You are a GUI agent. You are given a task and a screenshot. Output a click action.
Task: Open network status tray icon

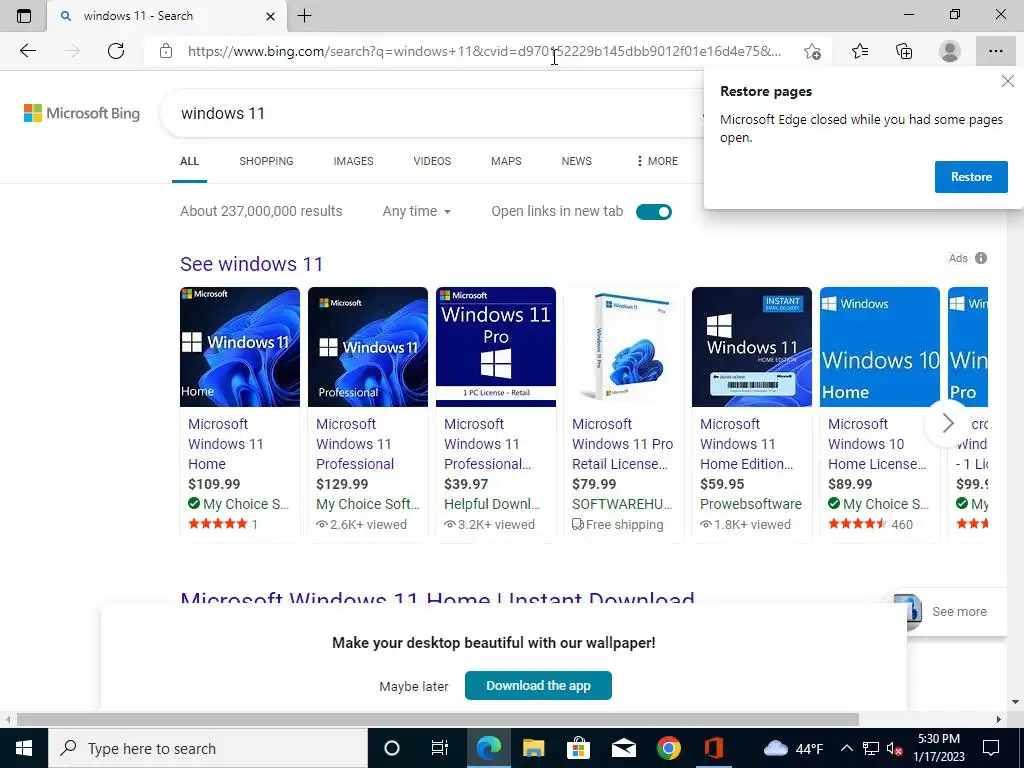point(871,748)
